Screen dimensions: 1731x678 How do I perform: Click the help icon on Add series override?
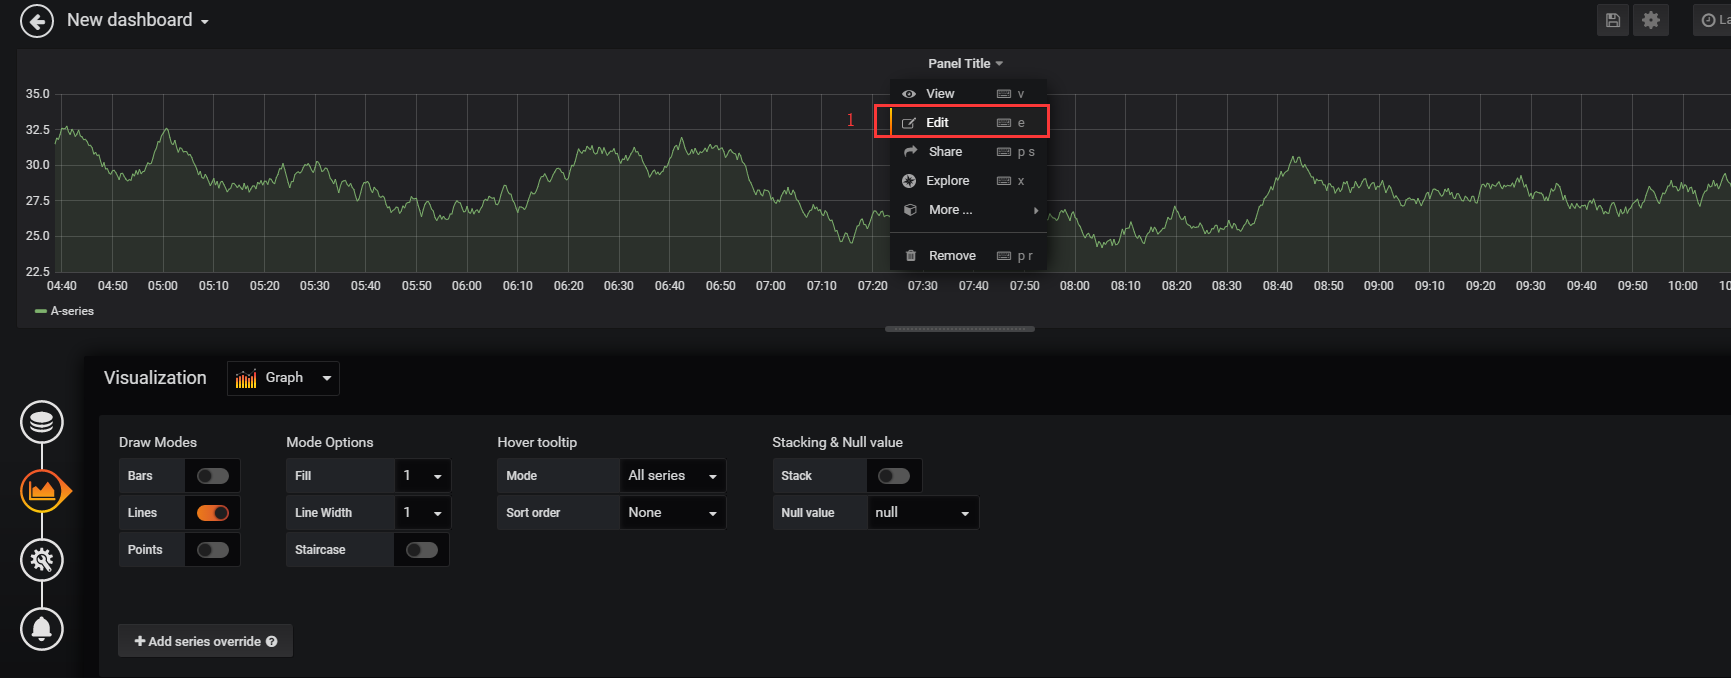click(x=271, y=641)
